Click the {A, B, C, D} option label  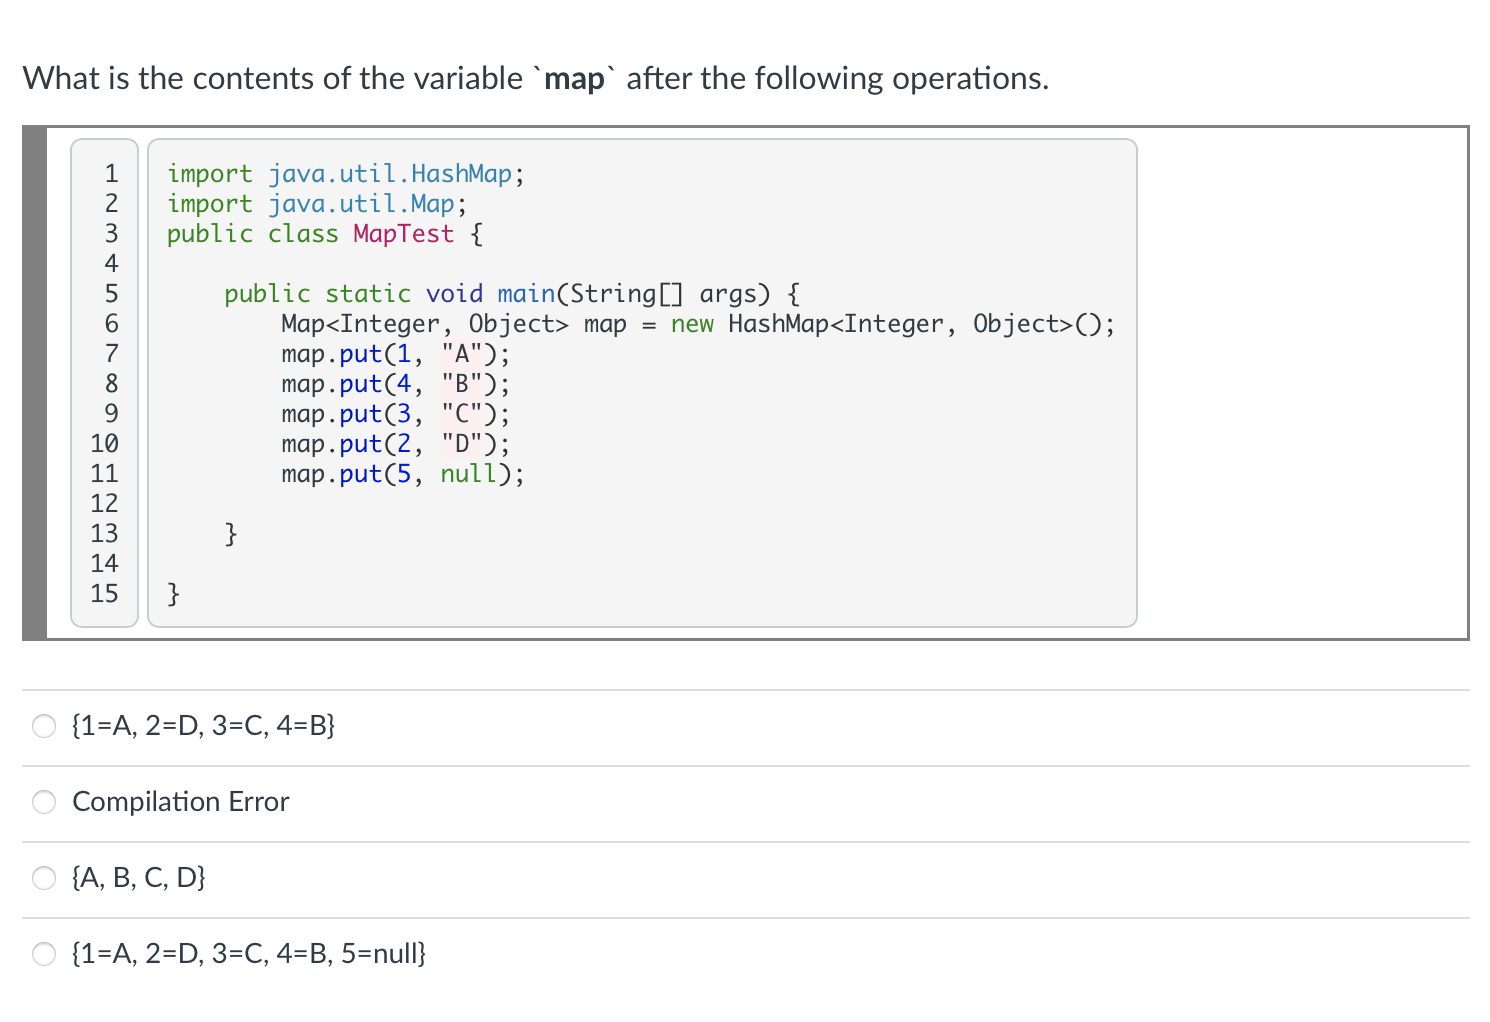[137, 878]
